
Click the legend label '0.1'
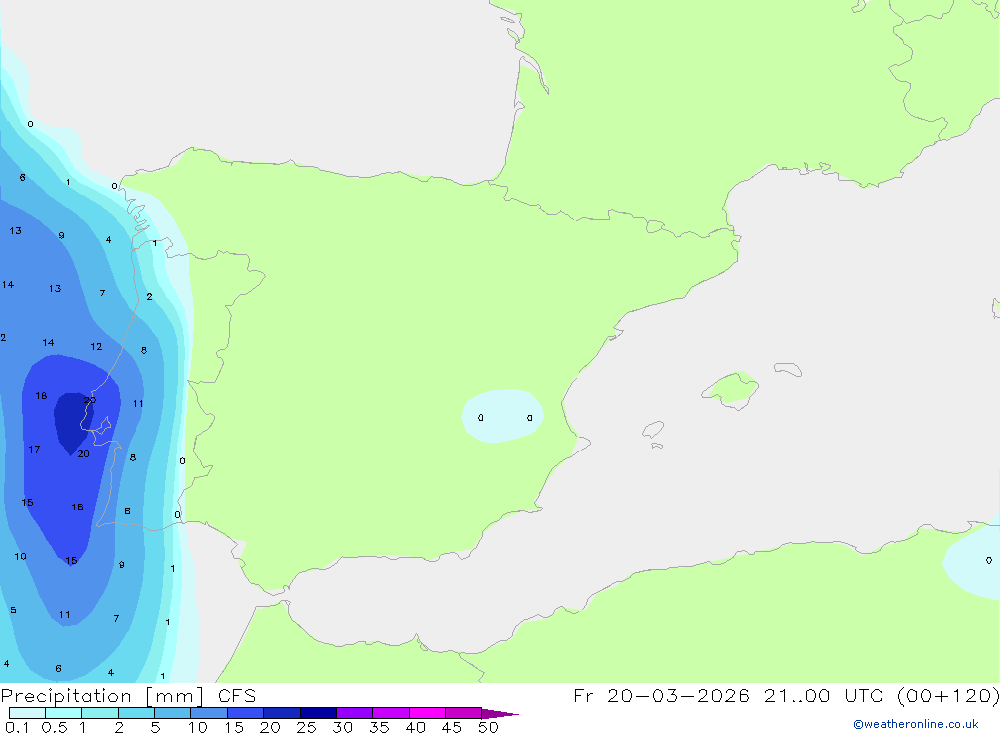point(17,727)
